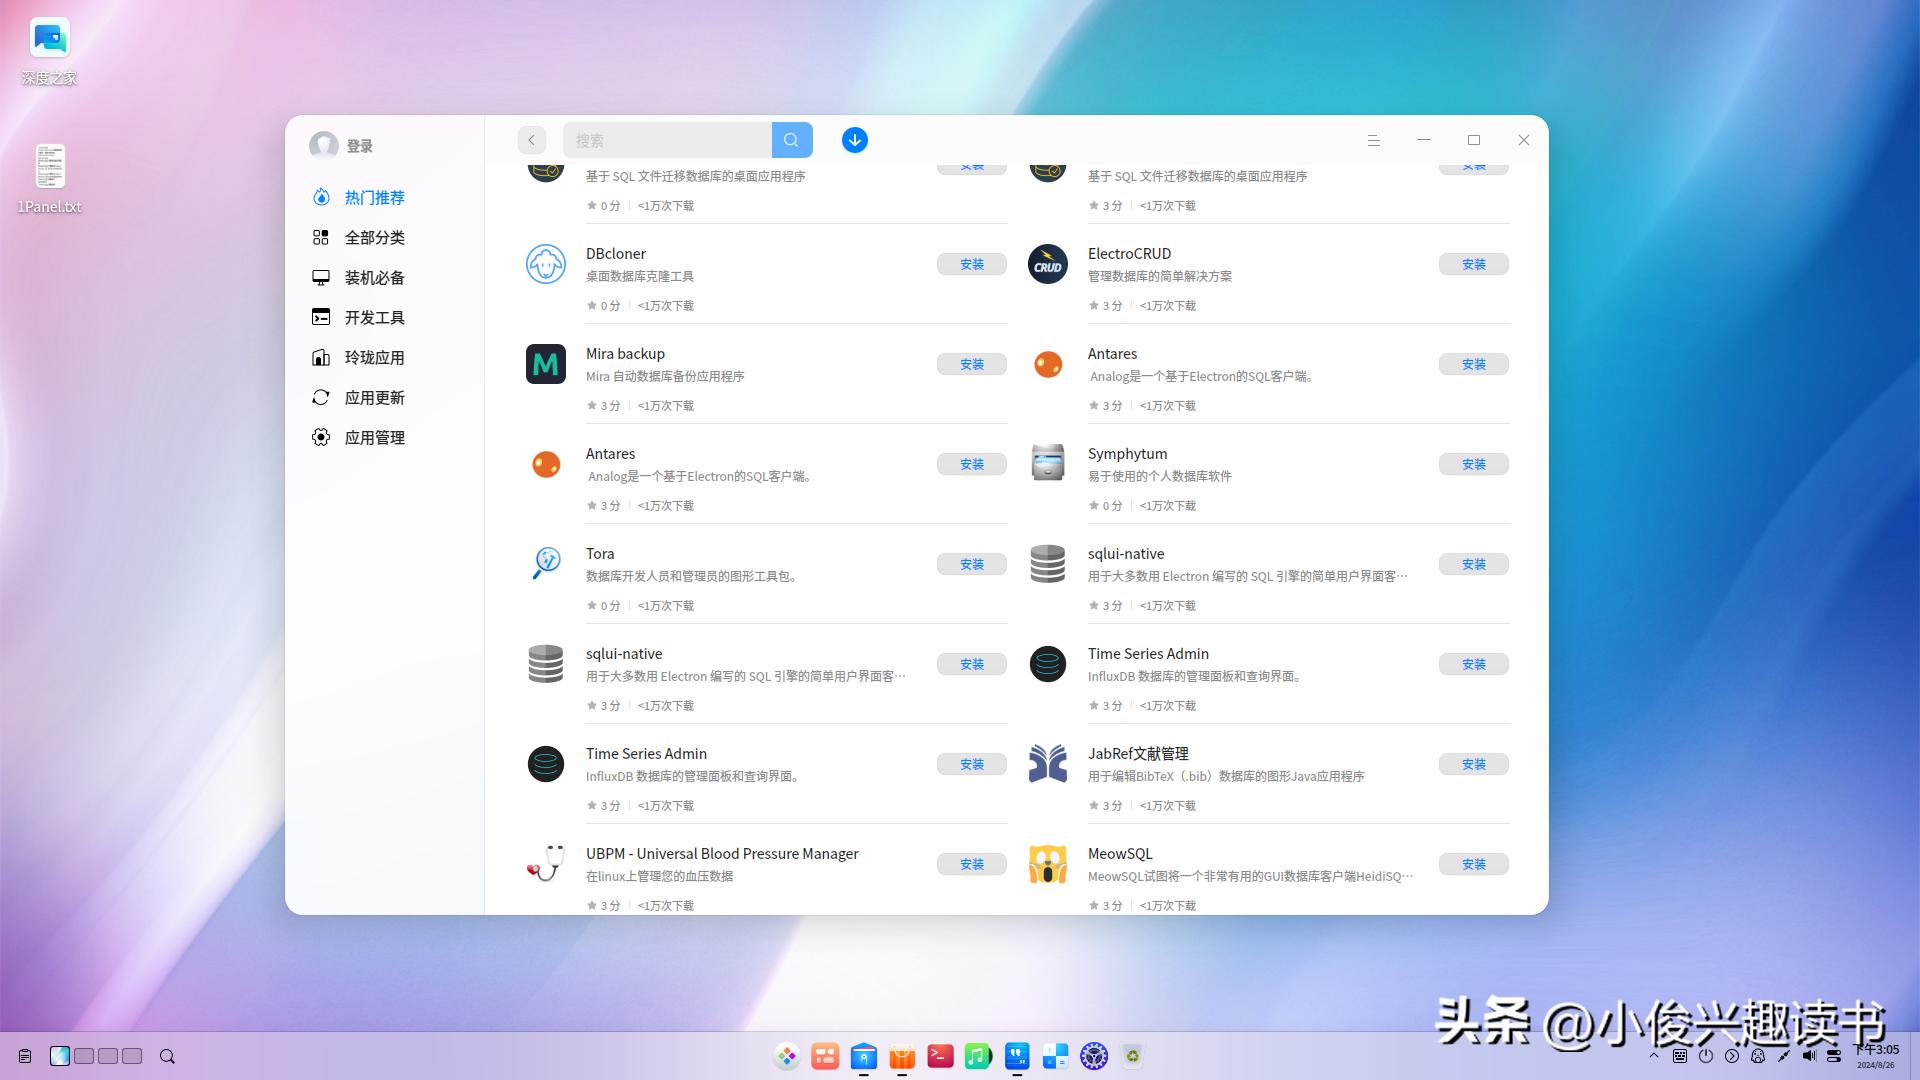Open the MeowSQL title text

click(x=1120, y=854)
